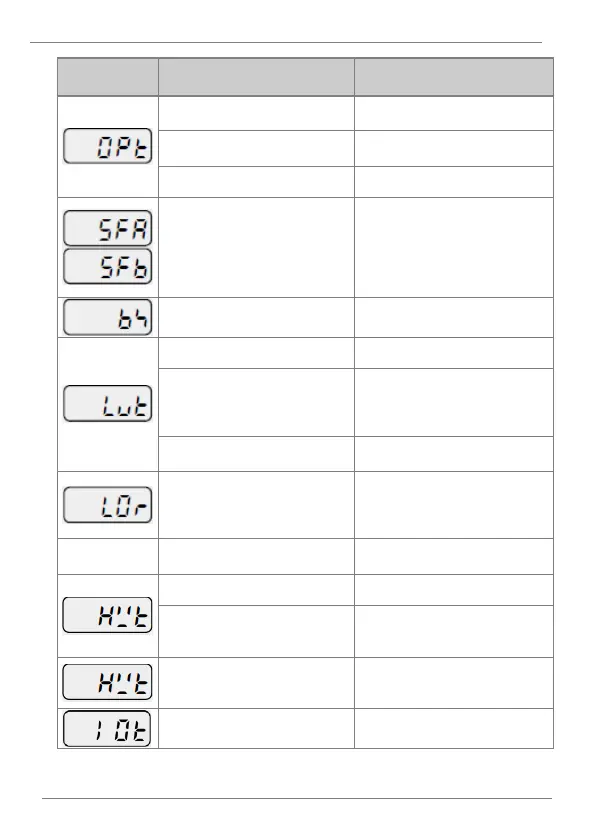This screenshot has width=595, height=839.
Task: Click the rightmost cell in the LOr row
Action: [x=454, y=505]
